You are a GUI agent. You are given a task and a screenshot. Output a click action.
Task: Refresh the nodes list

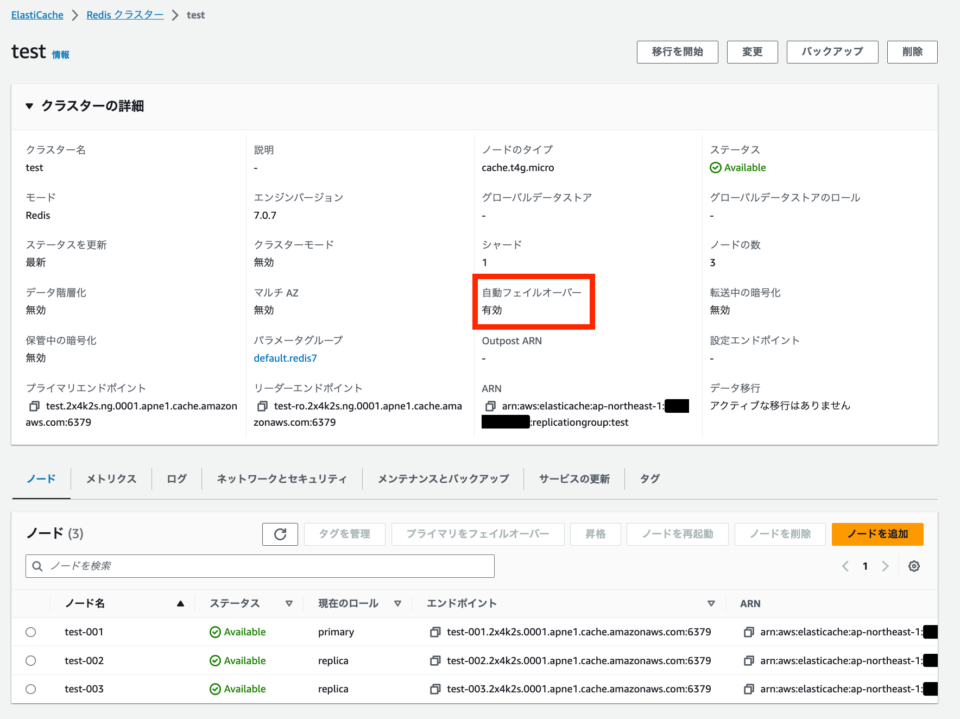[x=279, y=533]
